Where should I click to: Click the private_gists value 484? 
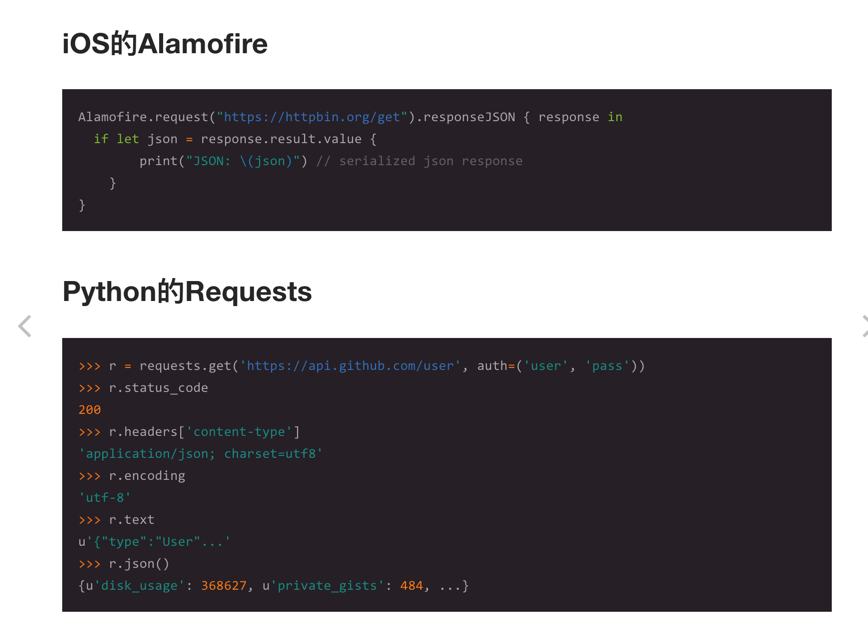(411, 586)
